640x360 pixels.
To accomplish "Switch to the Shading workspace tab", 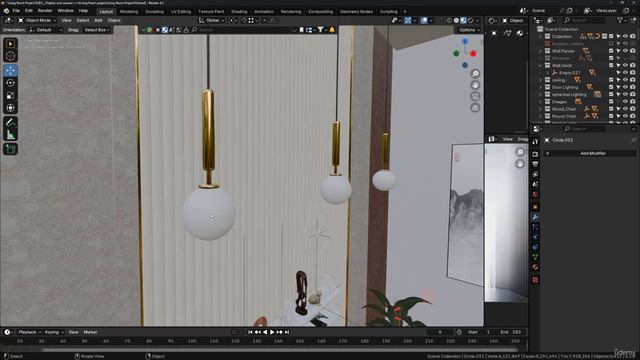I will click(239, 11).
